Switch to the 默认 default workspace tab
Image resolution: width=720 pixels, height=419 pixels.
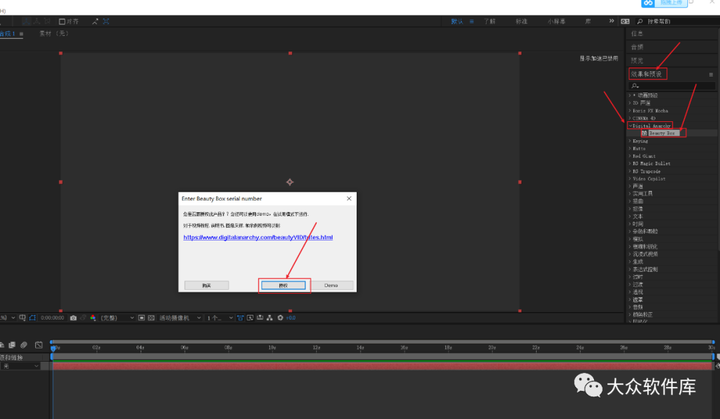[457, 22]
